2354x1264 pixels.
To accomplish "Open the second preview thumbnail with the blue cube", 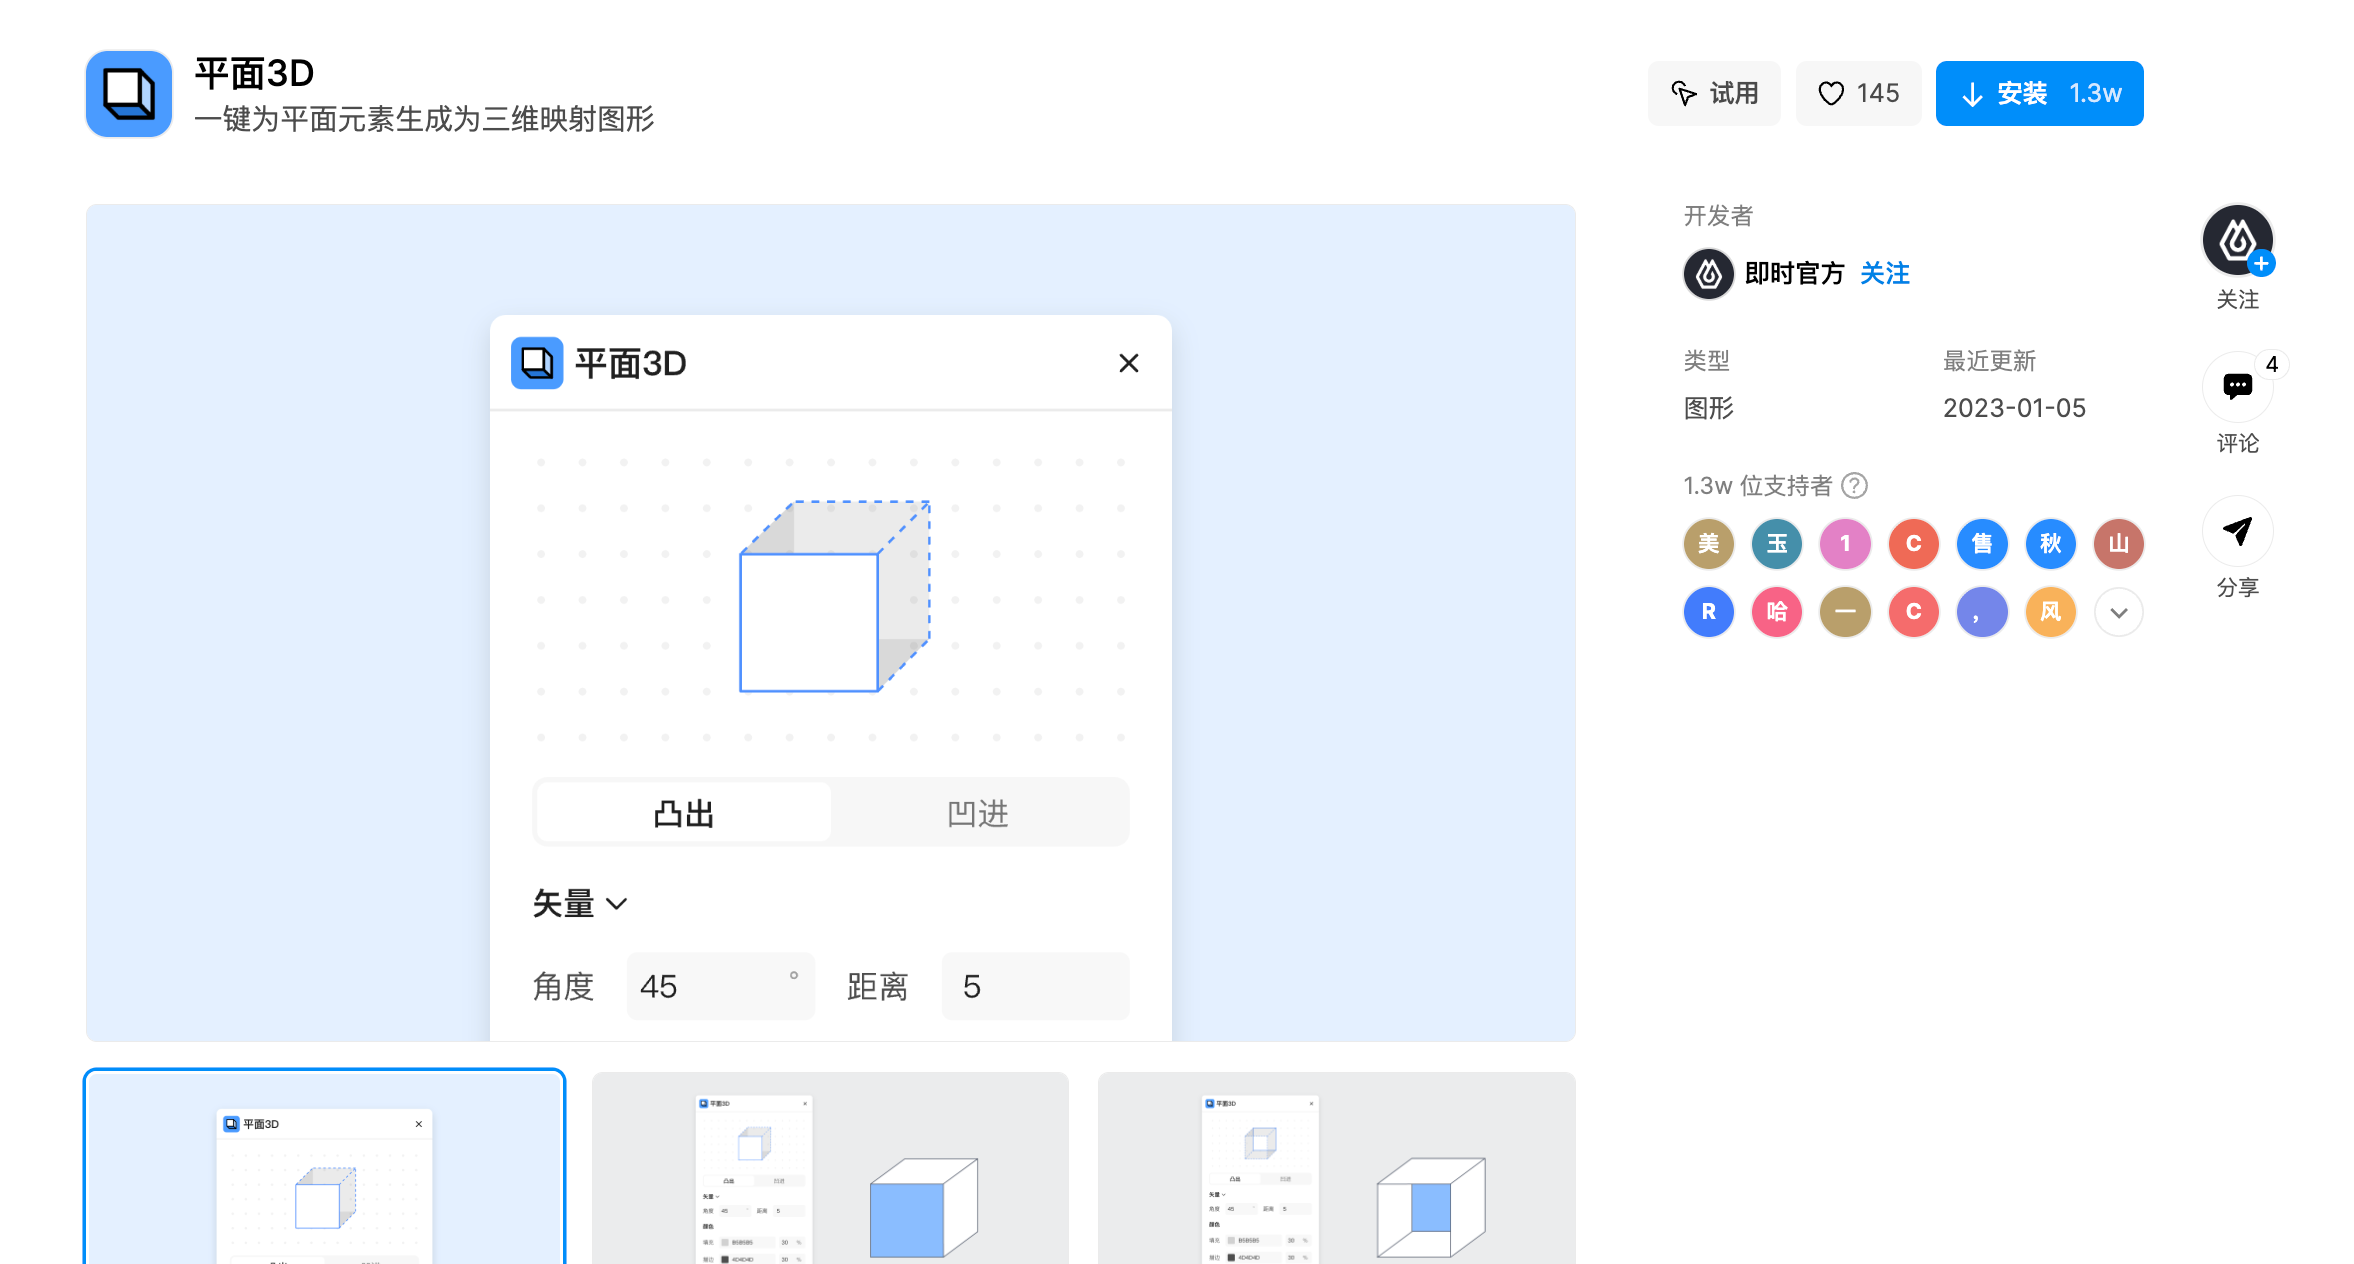I will tap(830, 1168).
